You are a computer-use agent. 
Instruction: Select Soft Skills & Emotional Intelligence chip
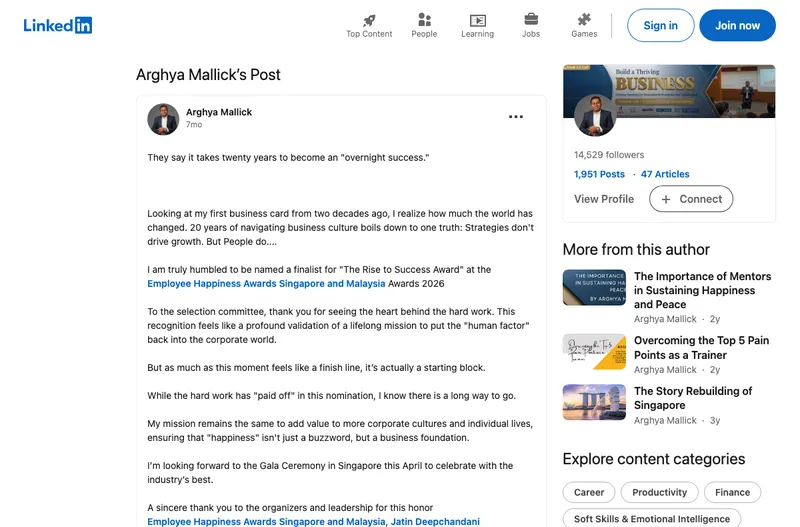coord(652,518)
